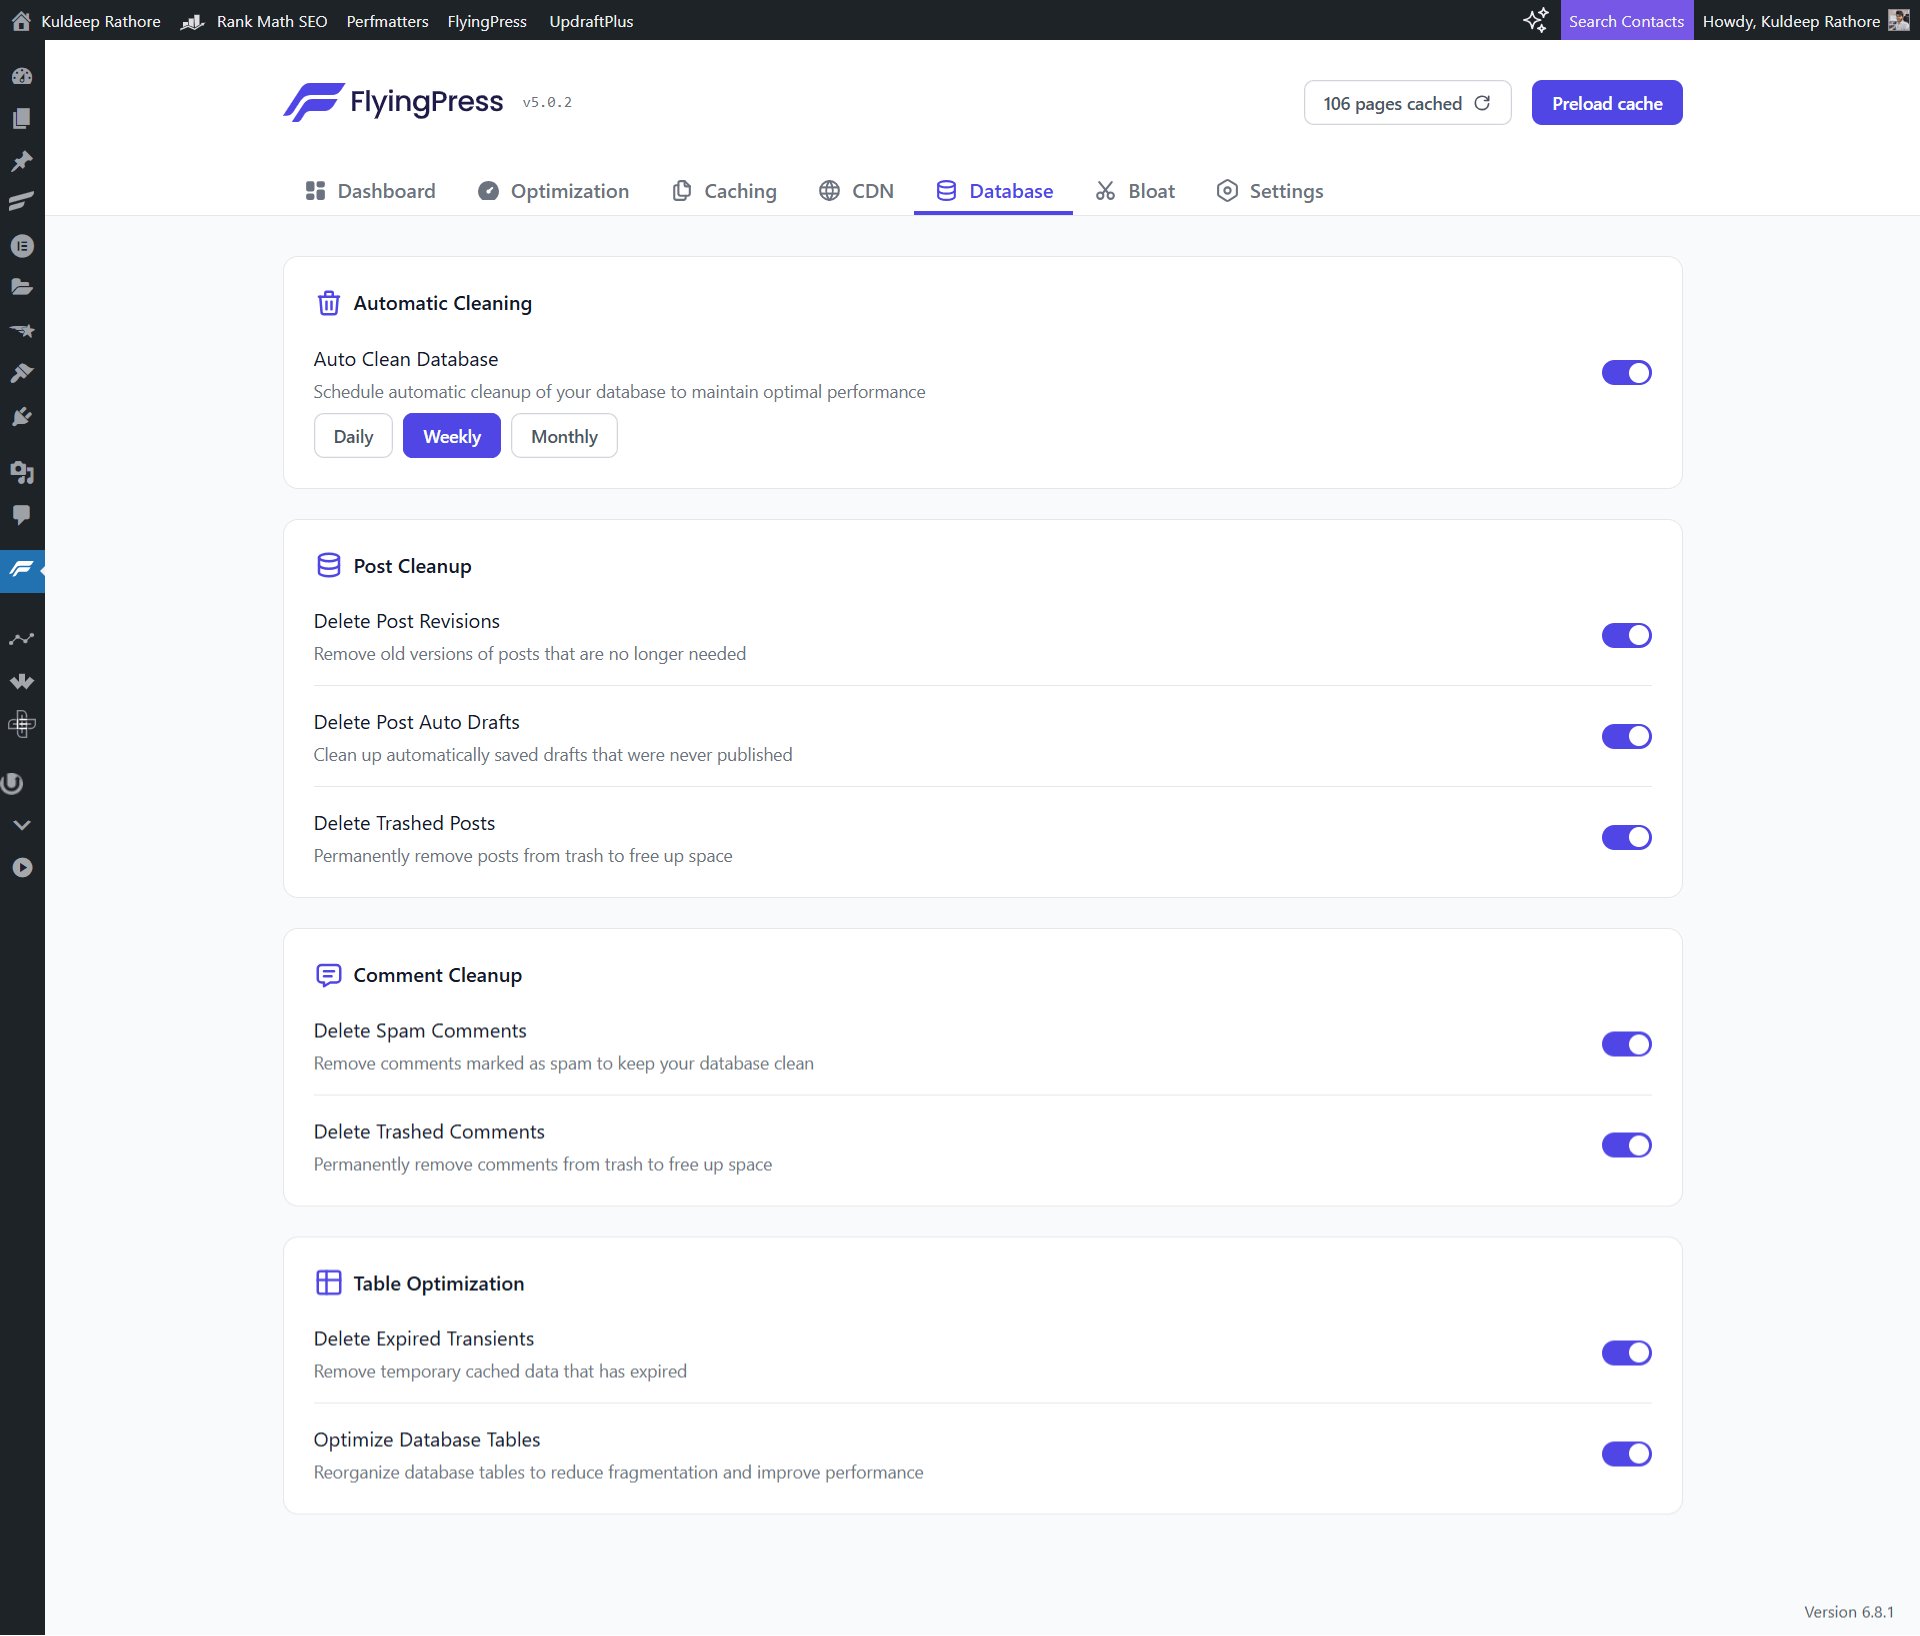Click the shooting star icon in sidebar

(22, 330)
